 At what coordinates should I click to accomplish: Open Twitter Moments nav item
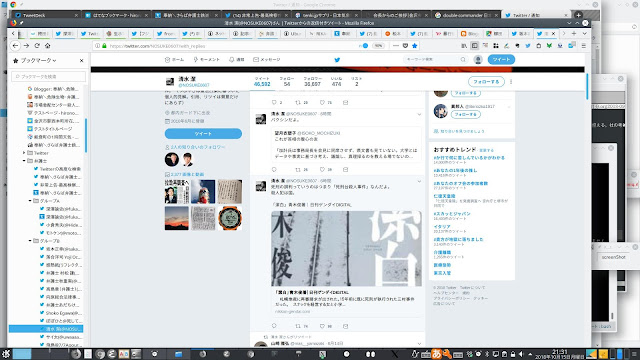click(x=207, y=60)
